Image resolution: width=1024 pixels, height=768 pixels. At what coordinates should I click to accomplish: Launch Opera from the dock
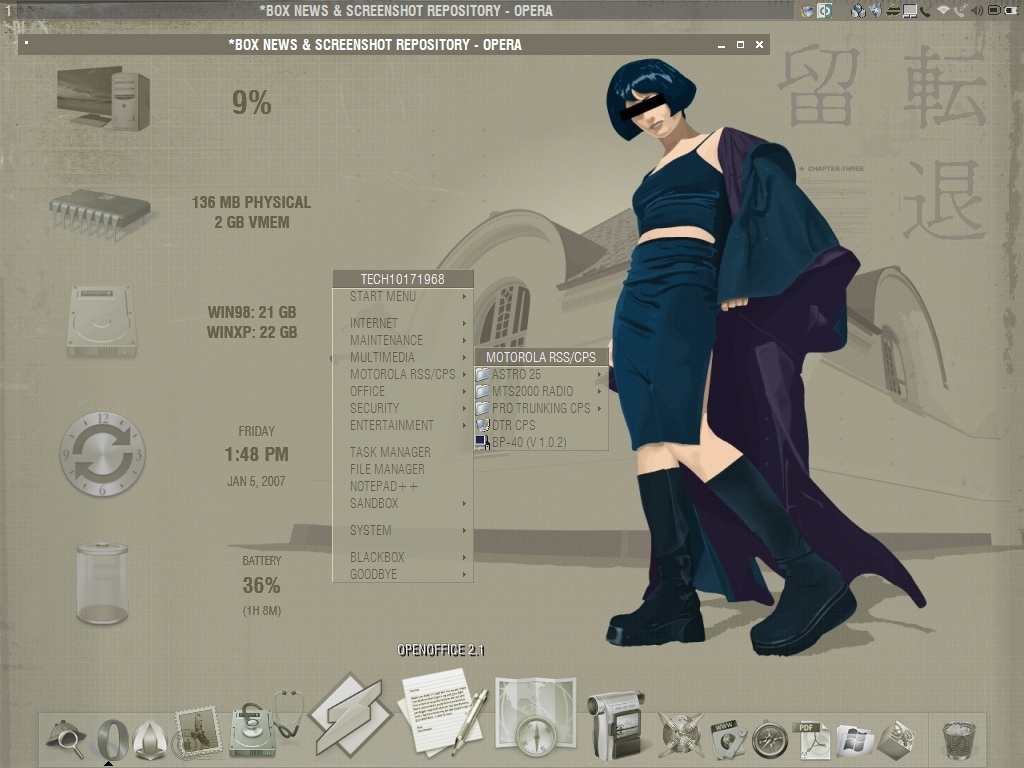tap(112, 739)
